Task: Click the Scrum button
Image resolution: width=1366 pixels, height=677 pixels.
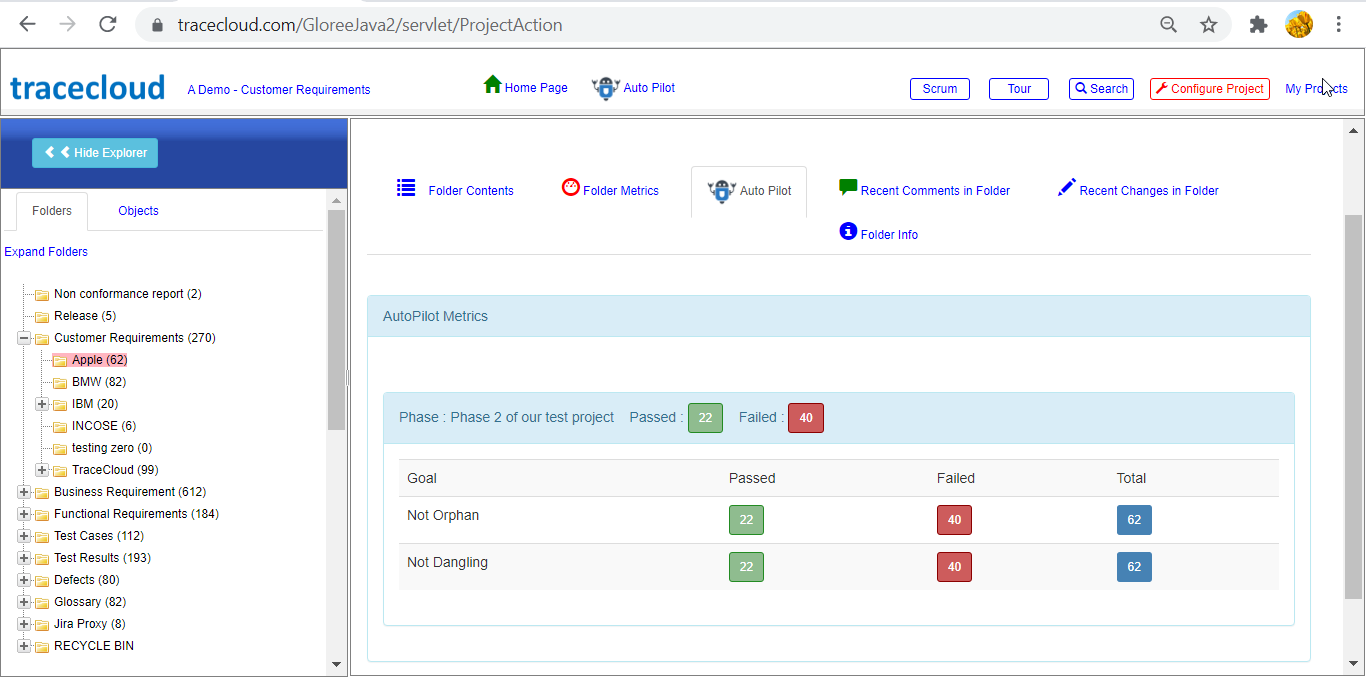Action: (940, 89)
